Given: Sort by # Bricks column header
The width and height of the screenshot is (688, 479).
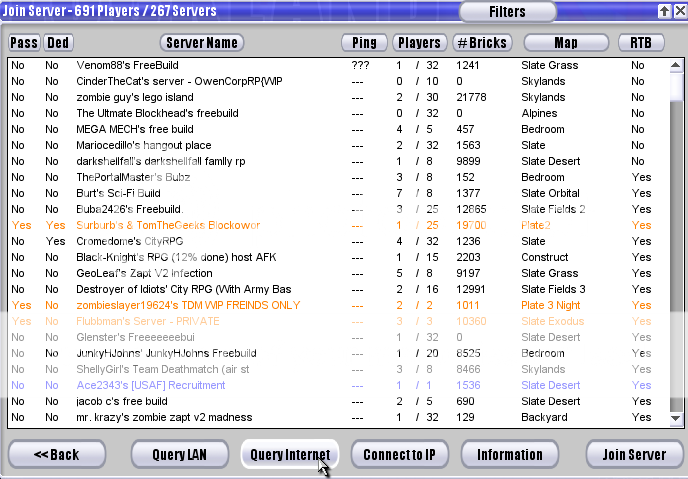Looking at the screenshot, I should [x=482, y=43].
